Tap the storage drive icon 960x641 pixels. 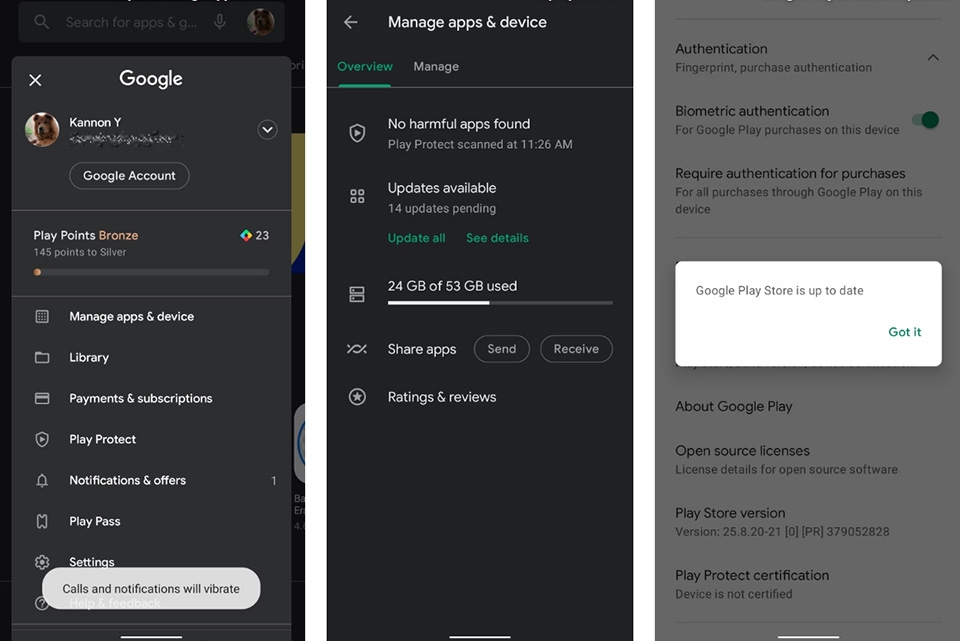(357, 294)
